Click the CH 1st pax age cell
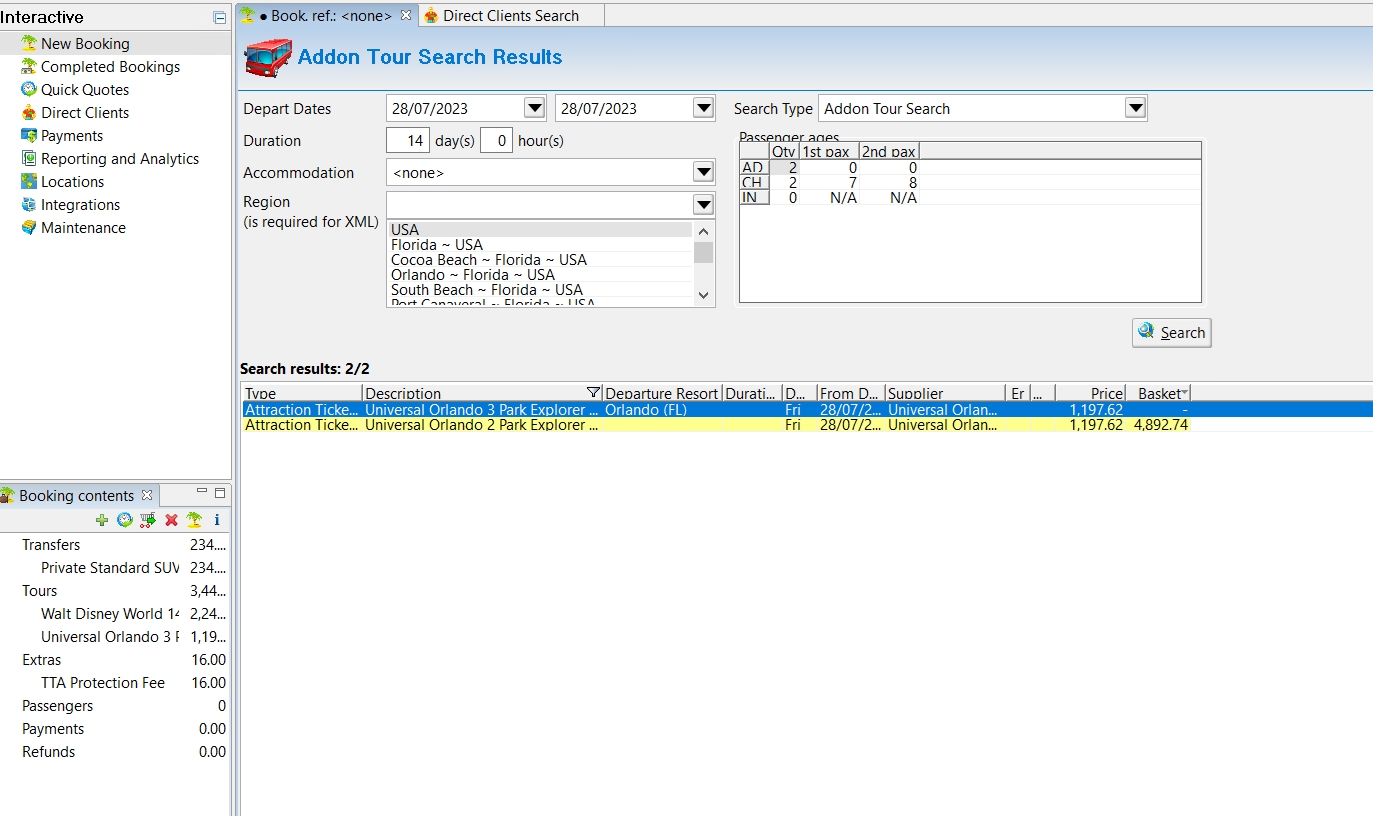1373x816 pixels. coord(830,183)
